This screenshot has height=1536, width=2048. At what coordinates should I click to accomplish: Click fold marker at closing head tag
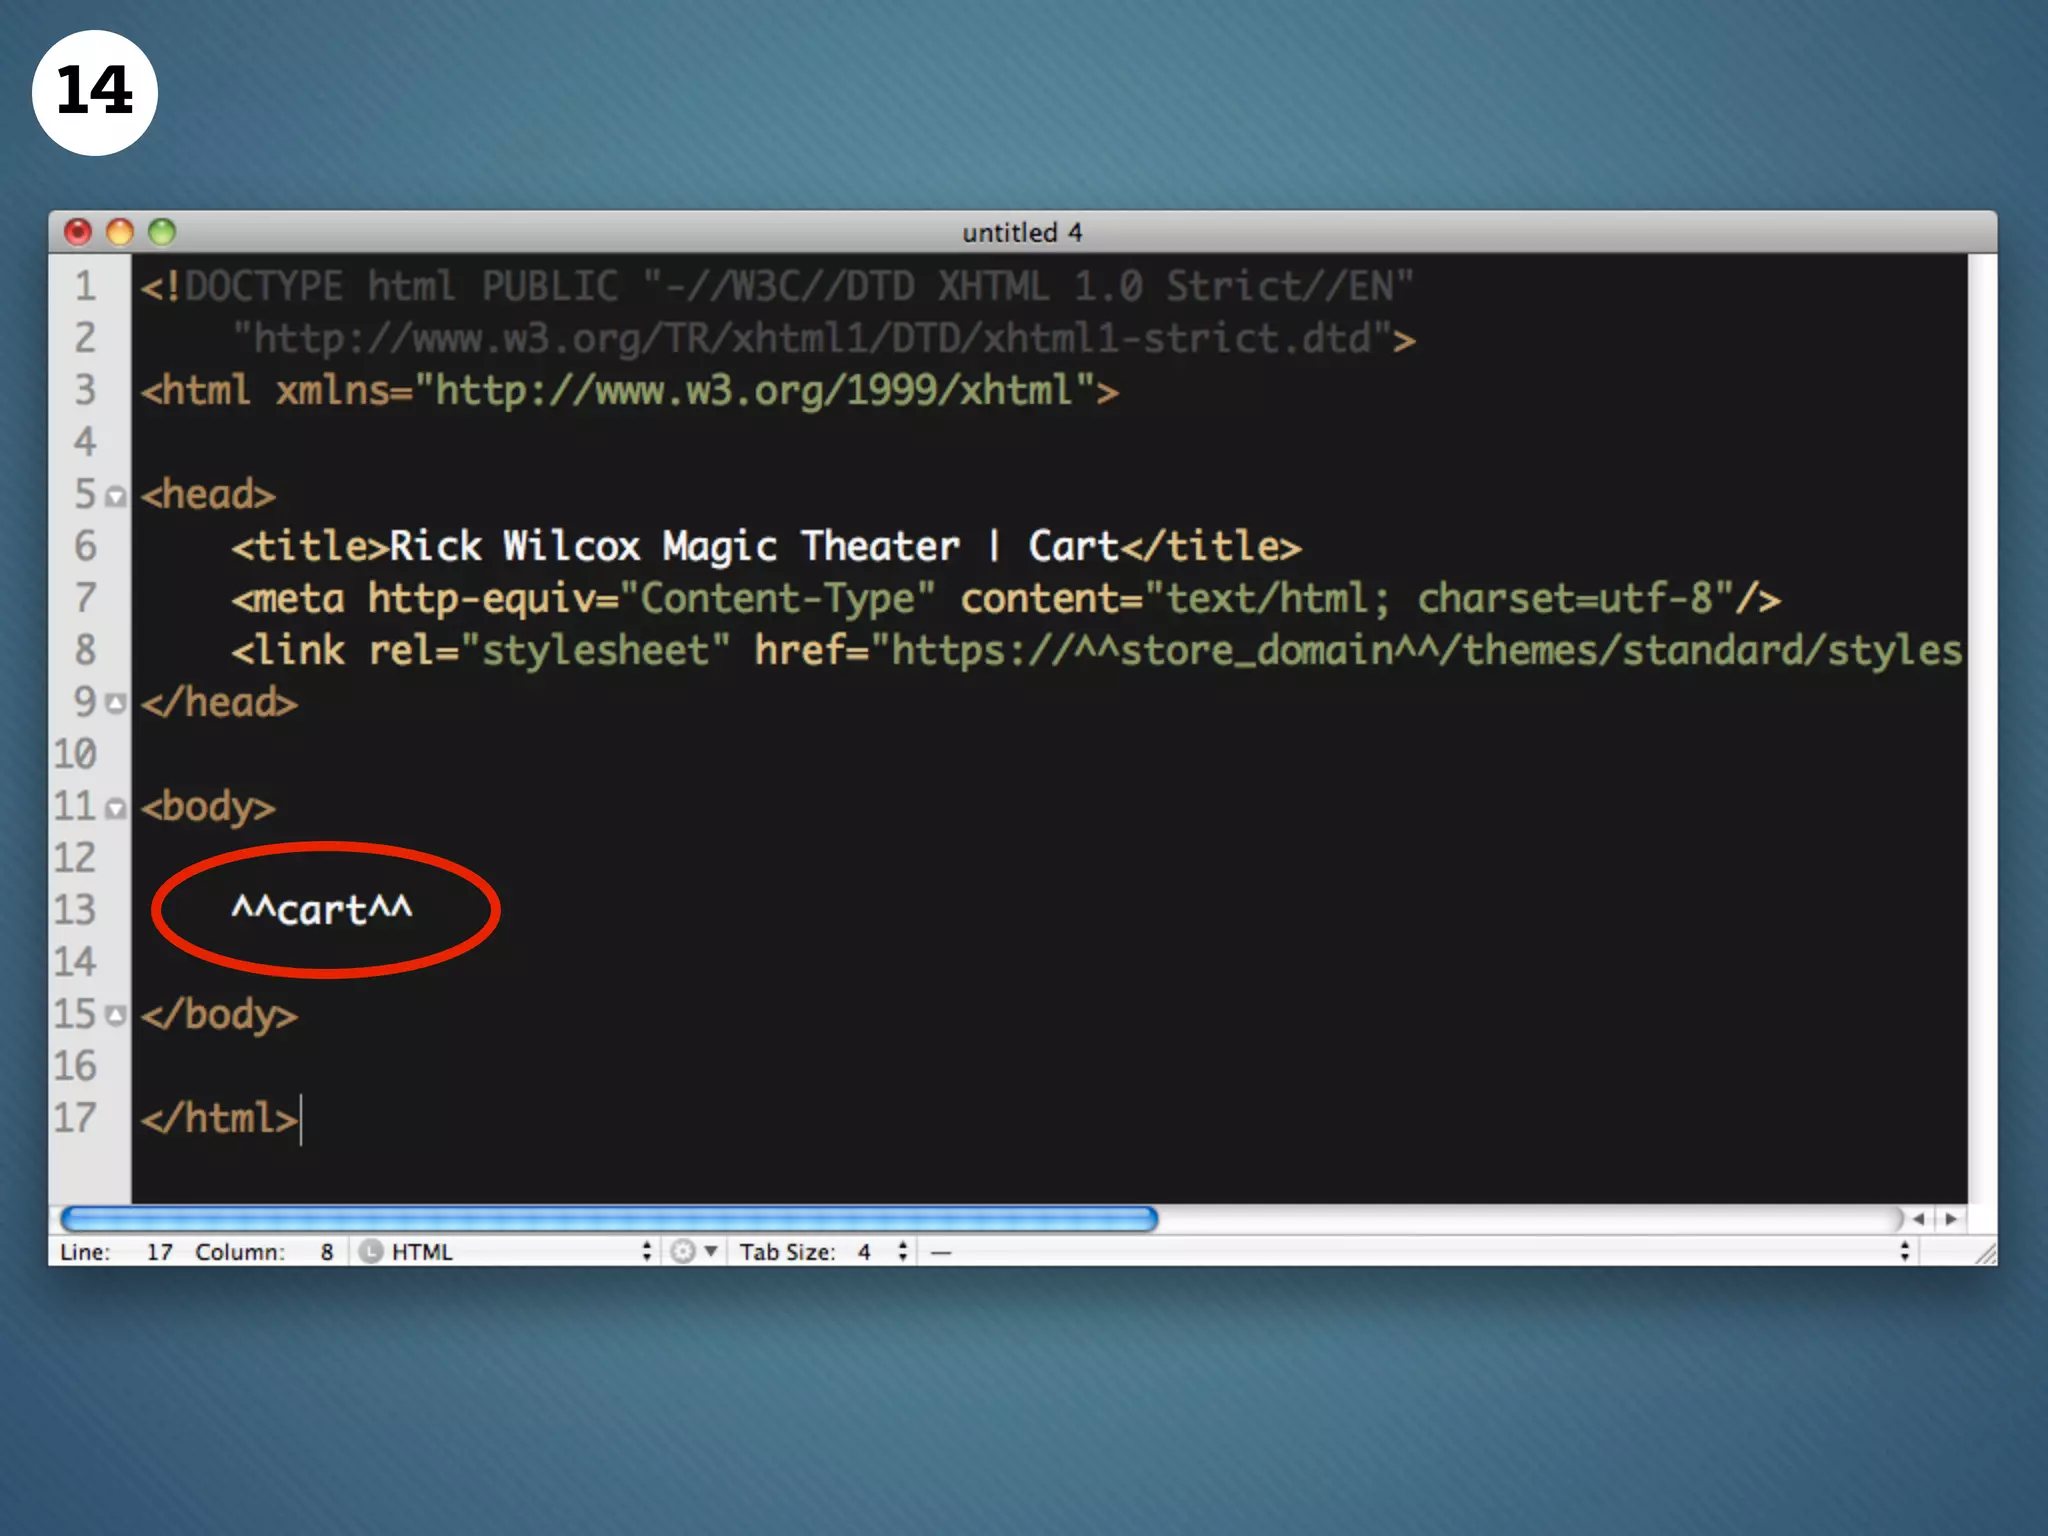pyautogui.click(x=116, y=703)
